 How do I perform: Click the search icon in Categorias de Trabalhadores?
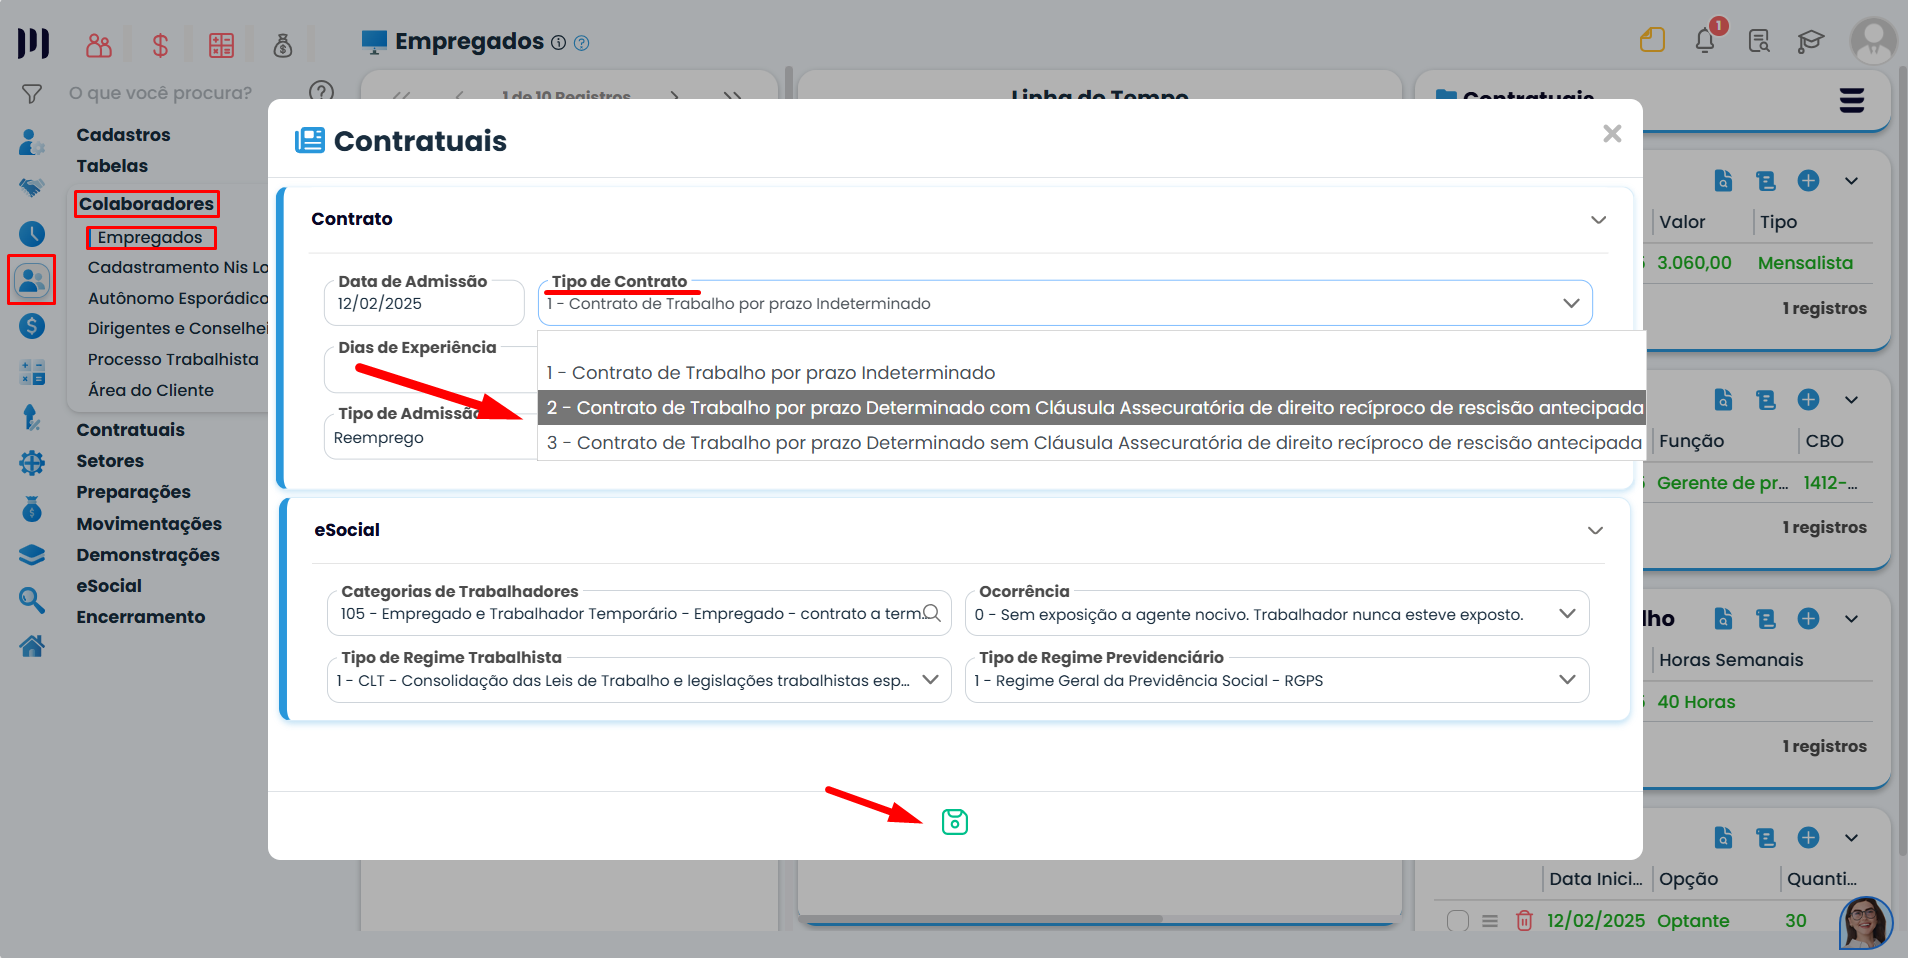pos(932,613)
